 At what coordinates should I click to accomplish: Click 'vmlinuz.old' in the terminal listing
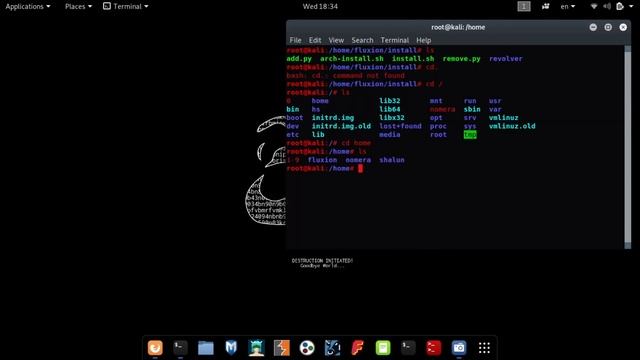512,126
